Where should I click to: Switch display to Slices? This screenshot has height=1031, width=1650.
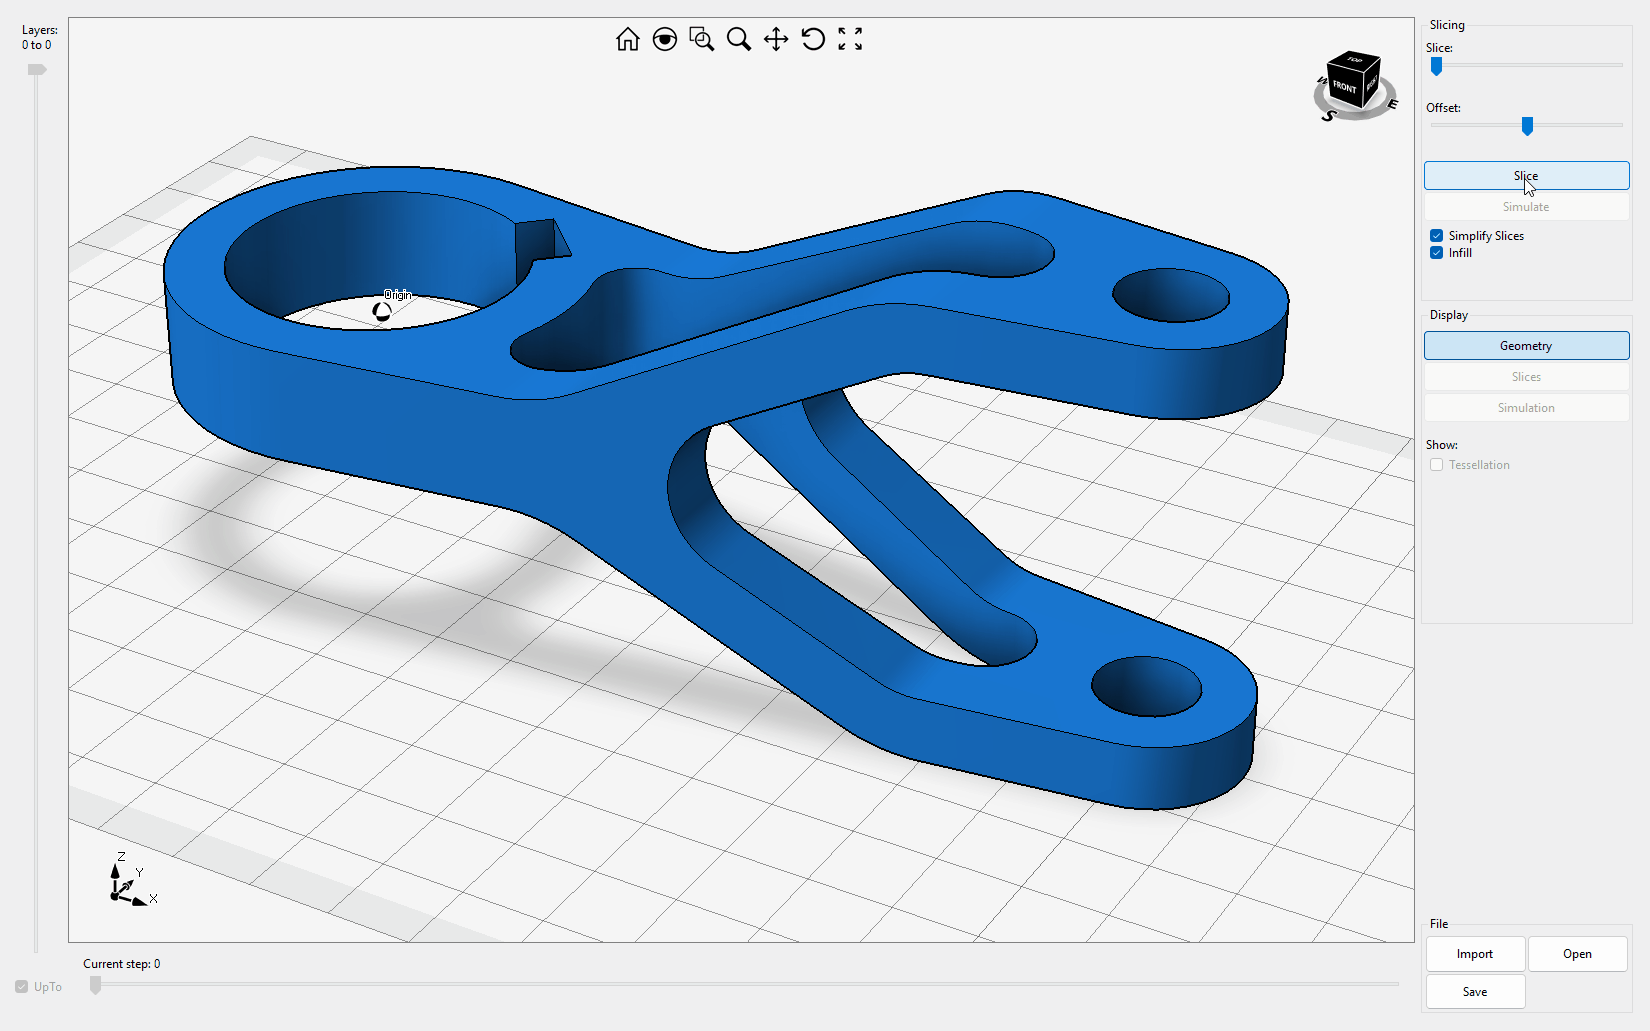(1525, 377)
